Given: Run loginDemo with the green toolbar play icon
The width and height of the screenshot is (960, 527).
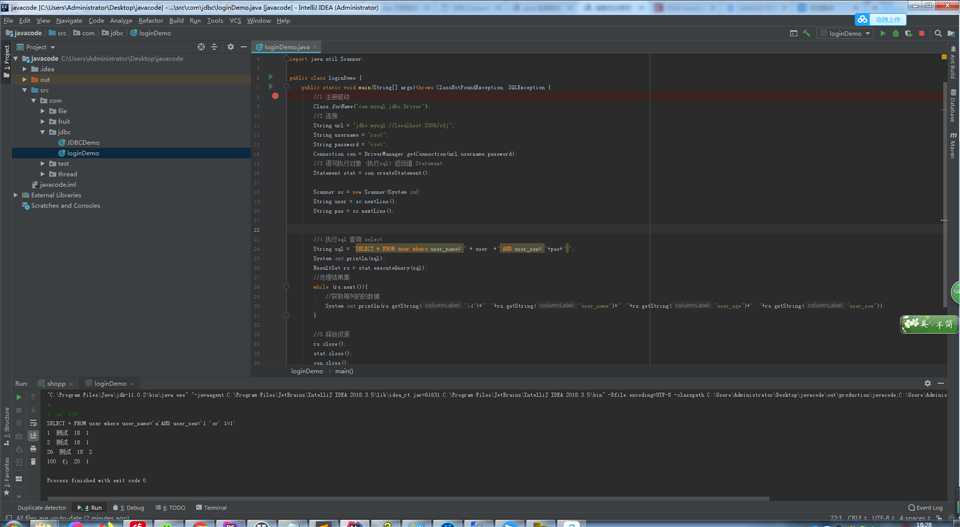Looking at the screenshot, I should (x=882, y=34).
